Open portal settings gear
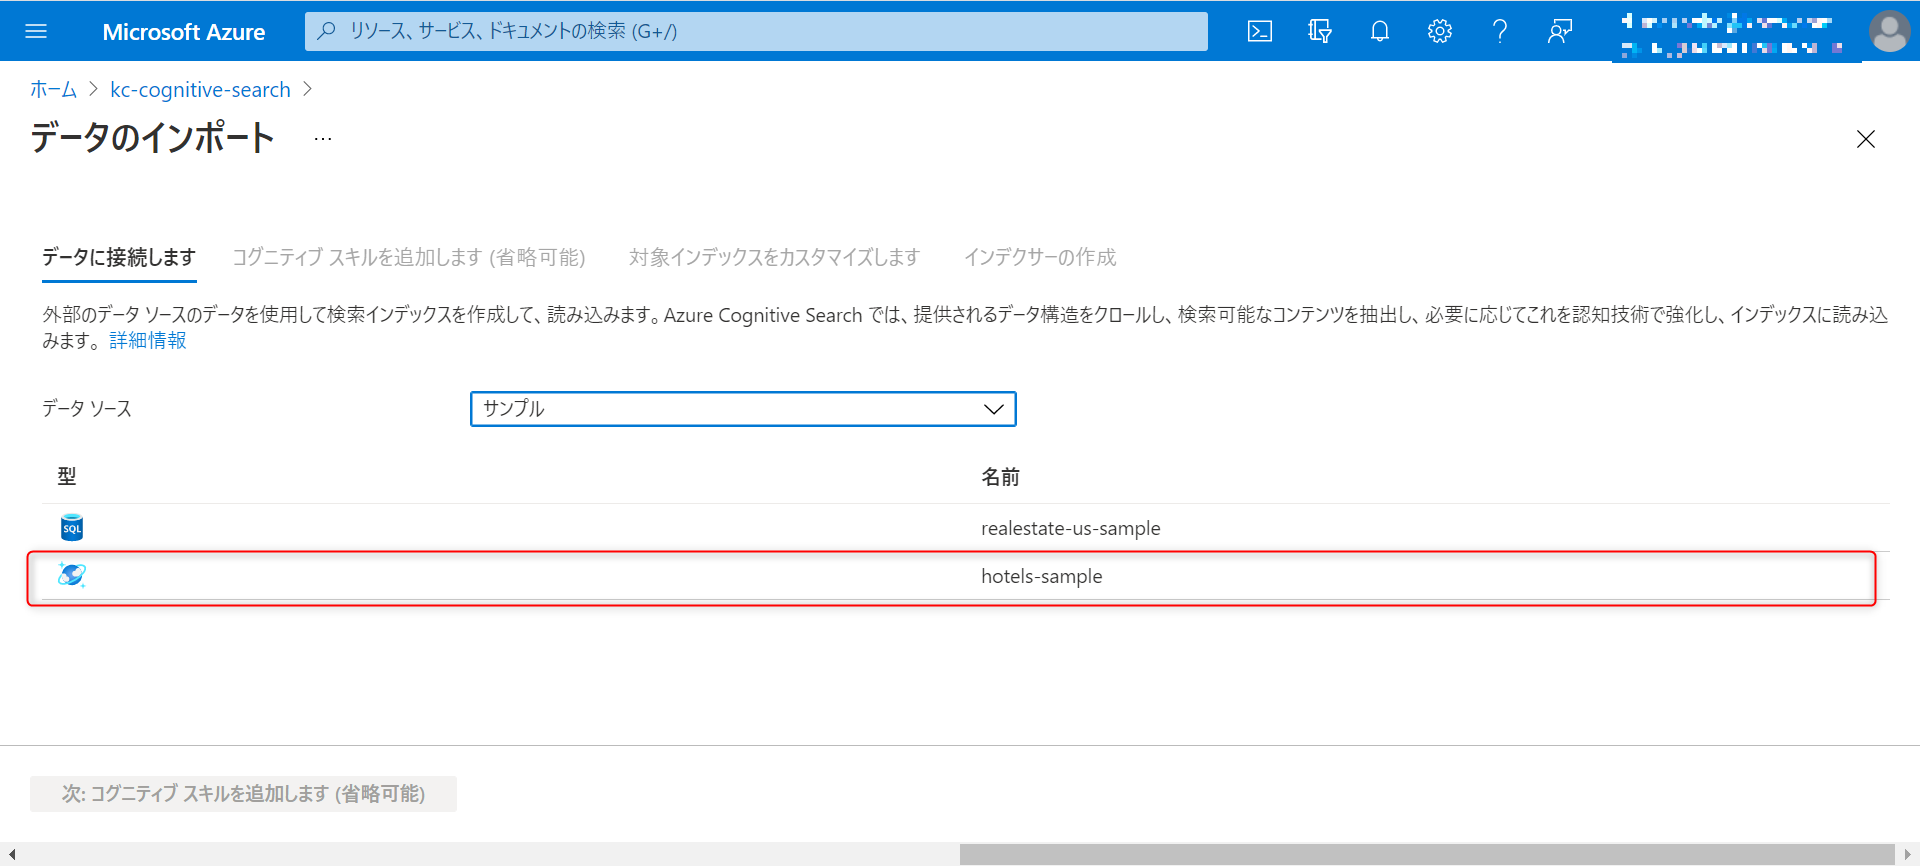 click(1440, 31)
